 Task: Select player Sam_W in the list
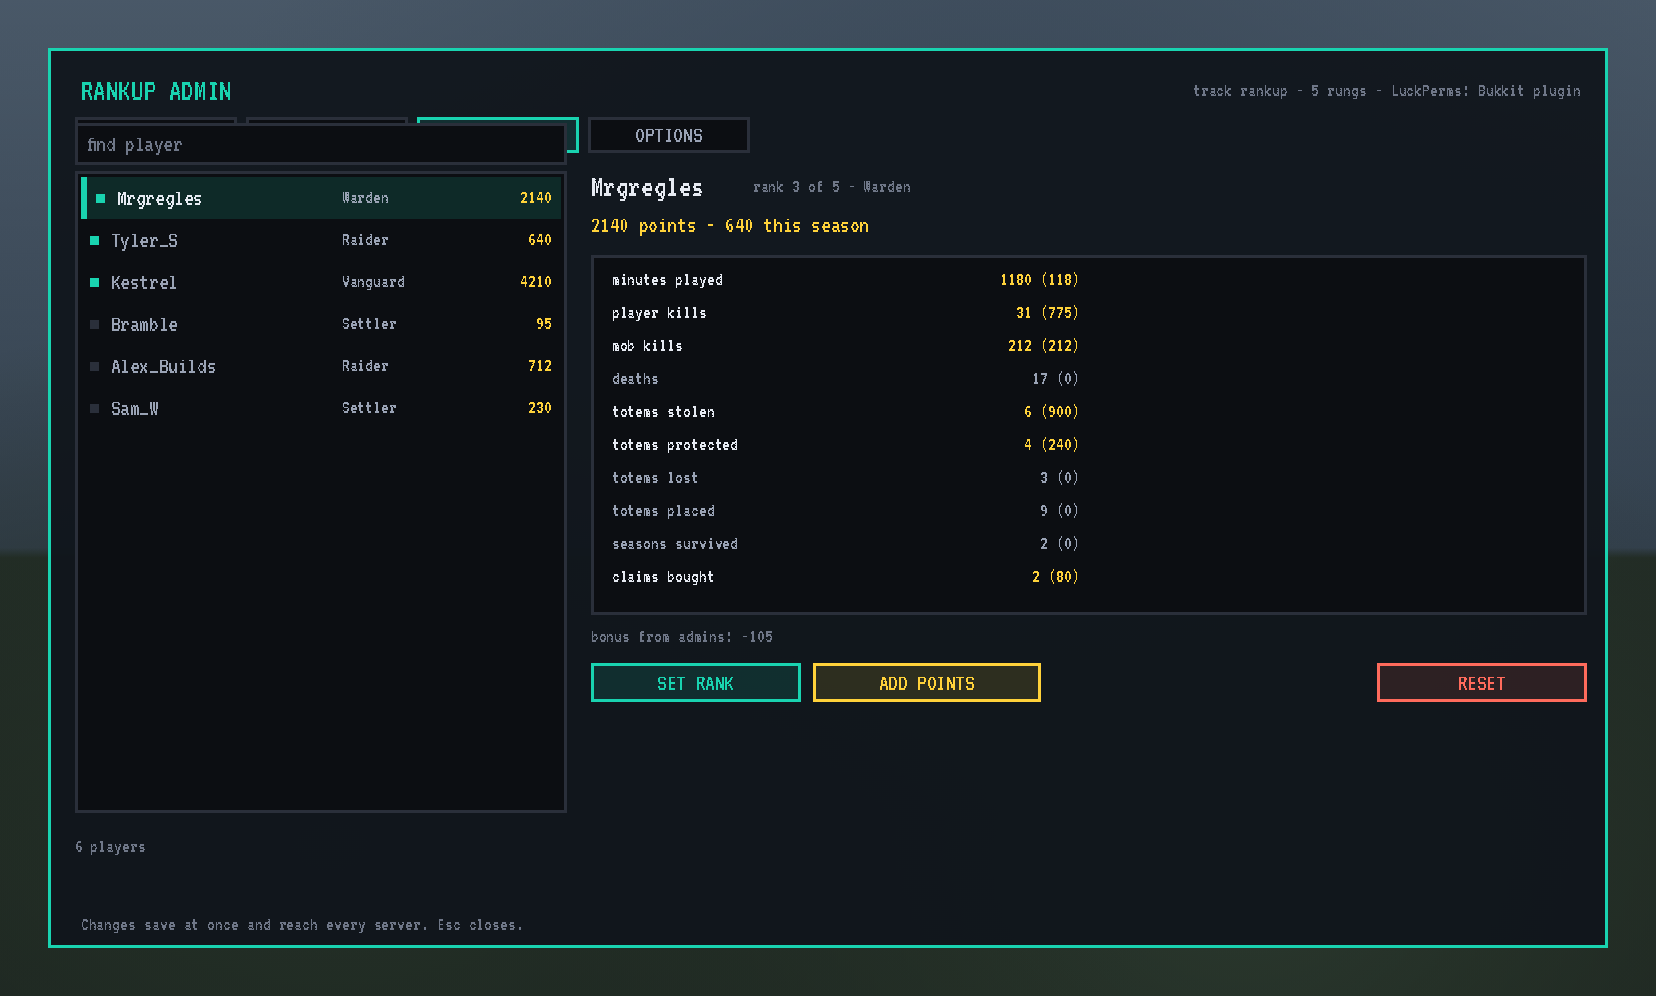coord(321,408)
